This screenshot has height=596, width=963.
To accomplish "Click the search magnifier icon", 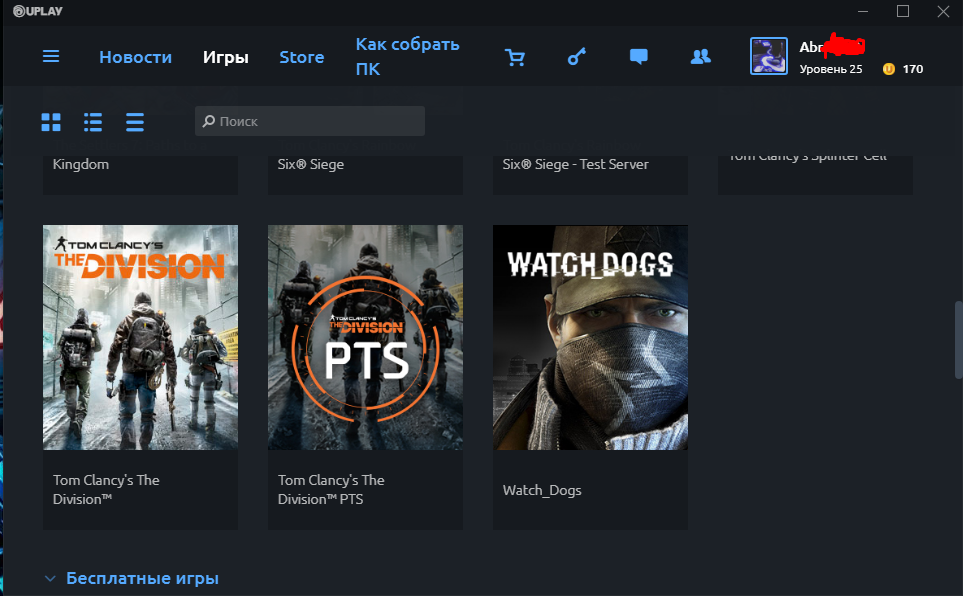I will pyautogui.click(x=209, y=121).
